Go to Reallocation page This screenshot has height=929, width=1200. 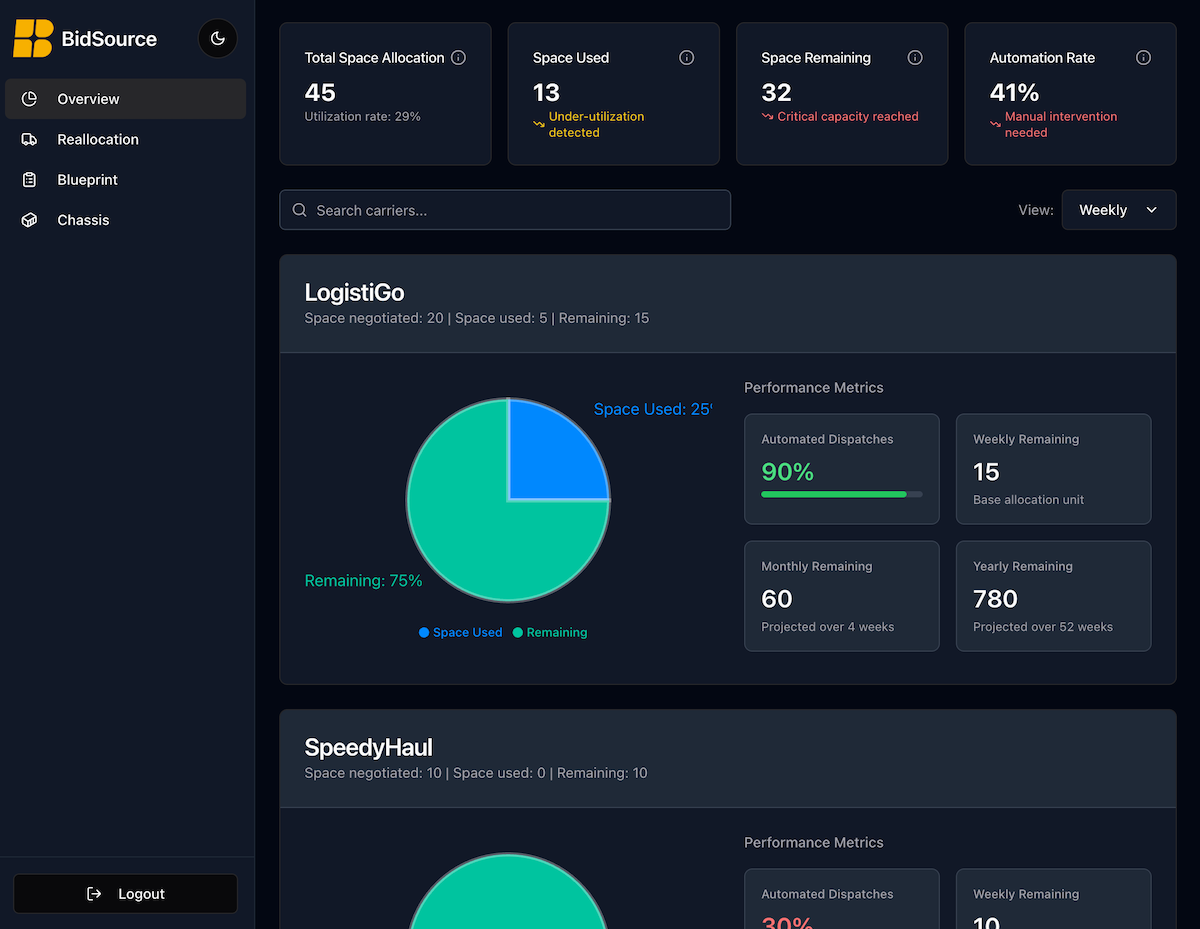coord(126,139)
